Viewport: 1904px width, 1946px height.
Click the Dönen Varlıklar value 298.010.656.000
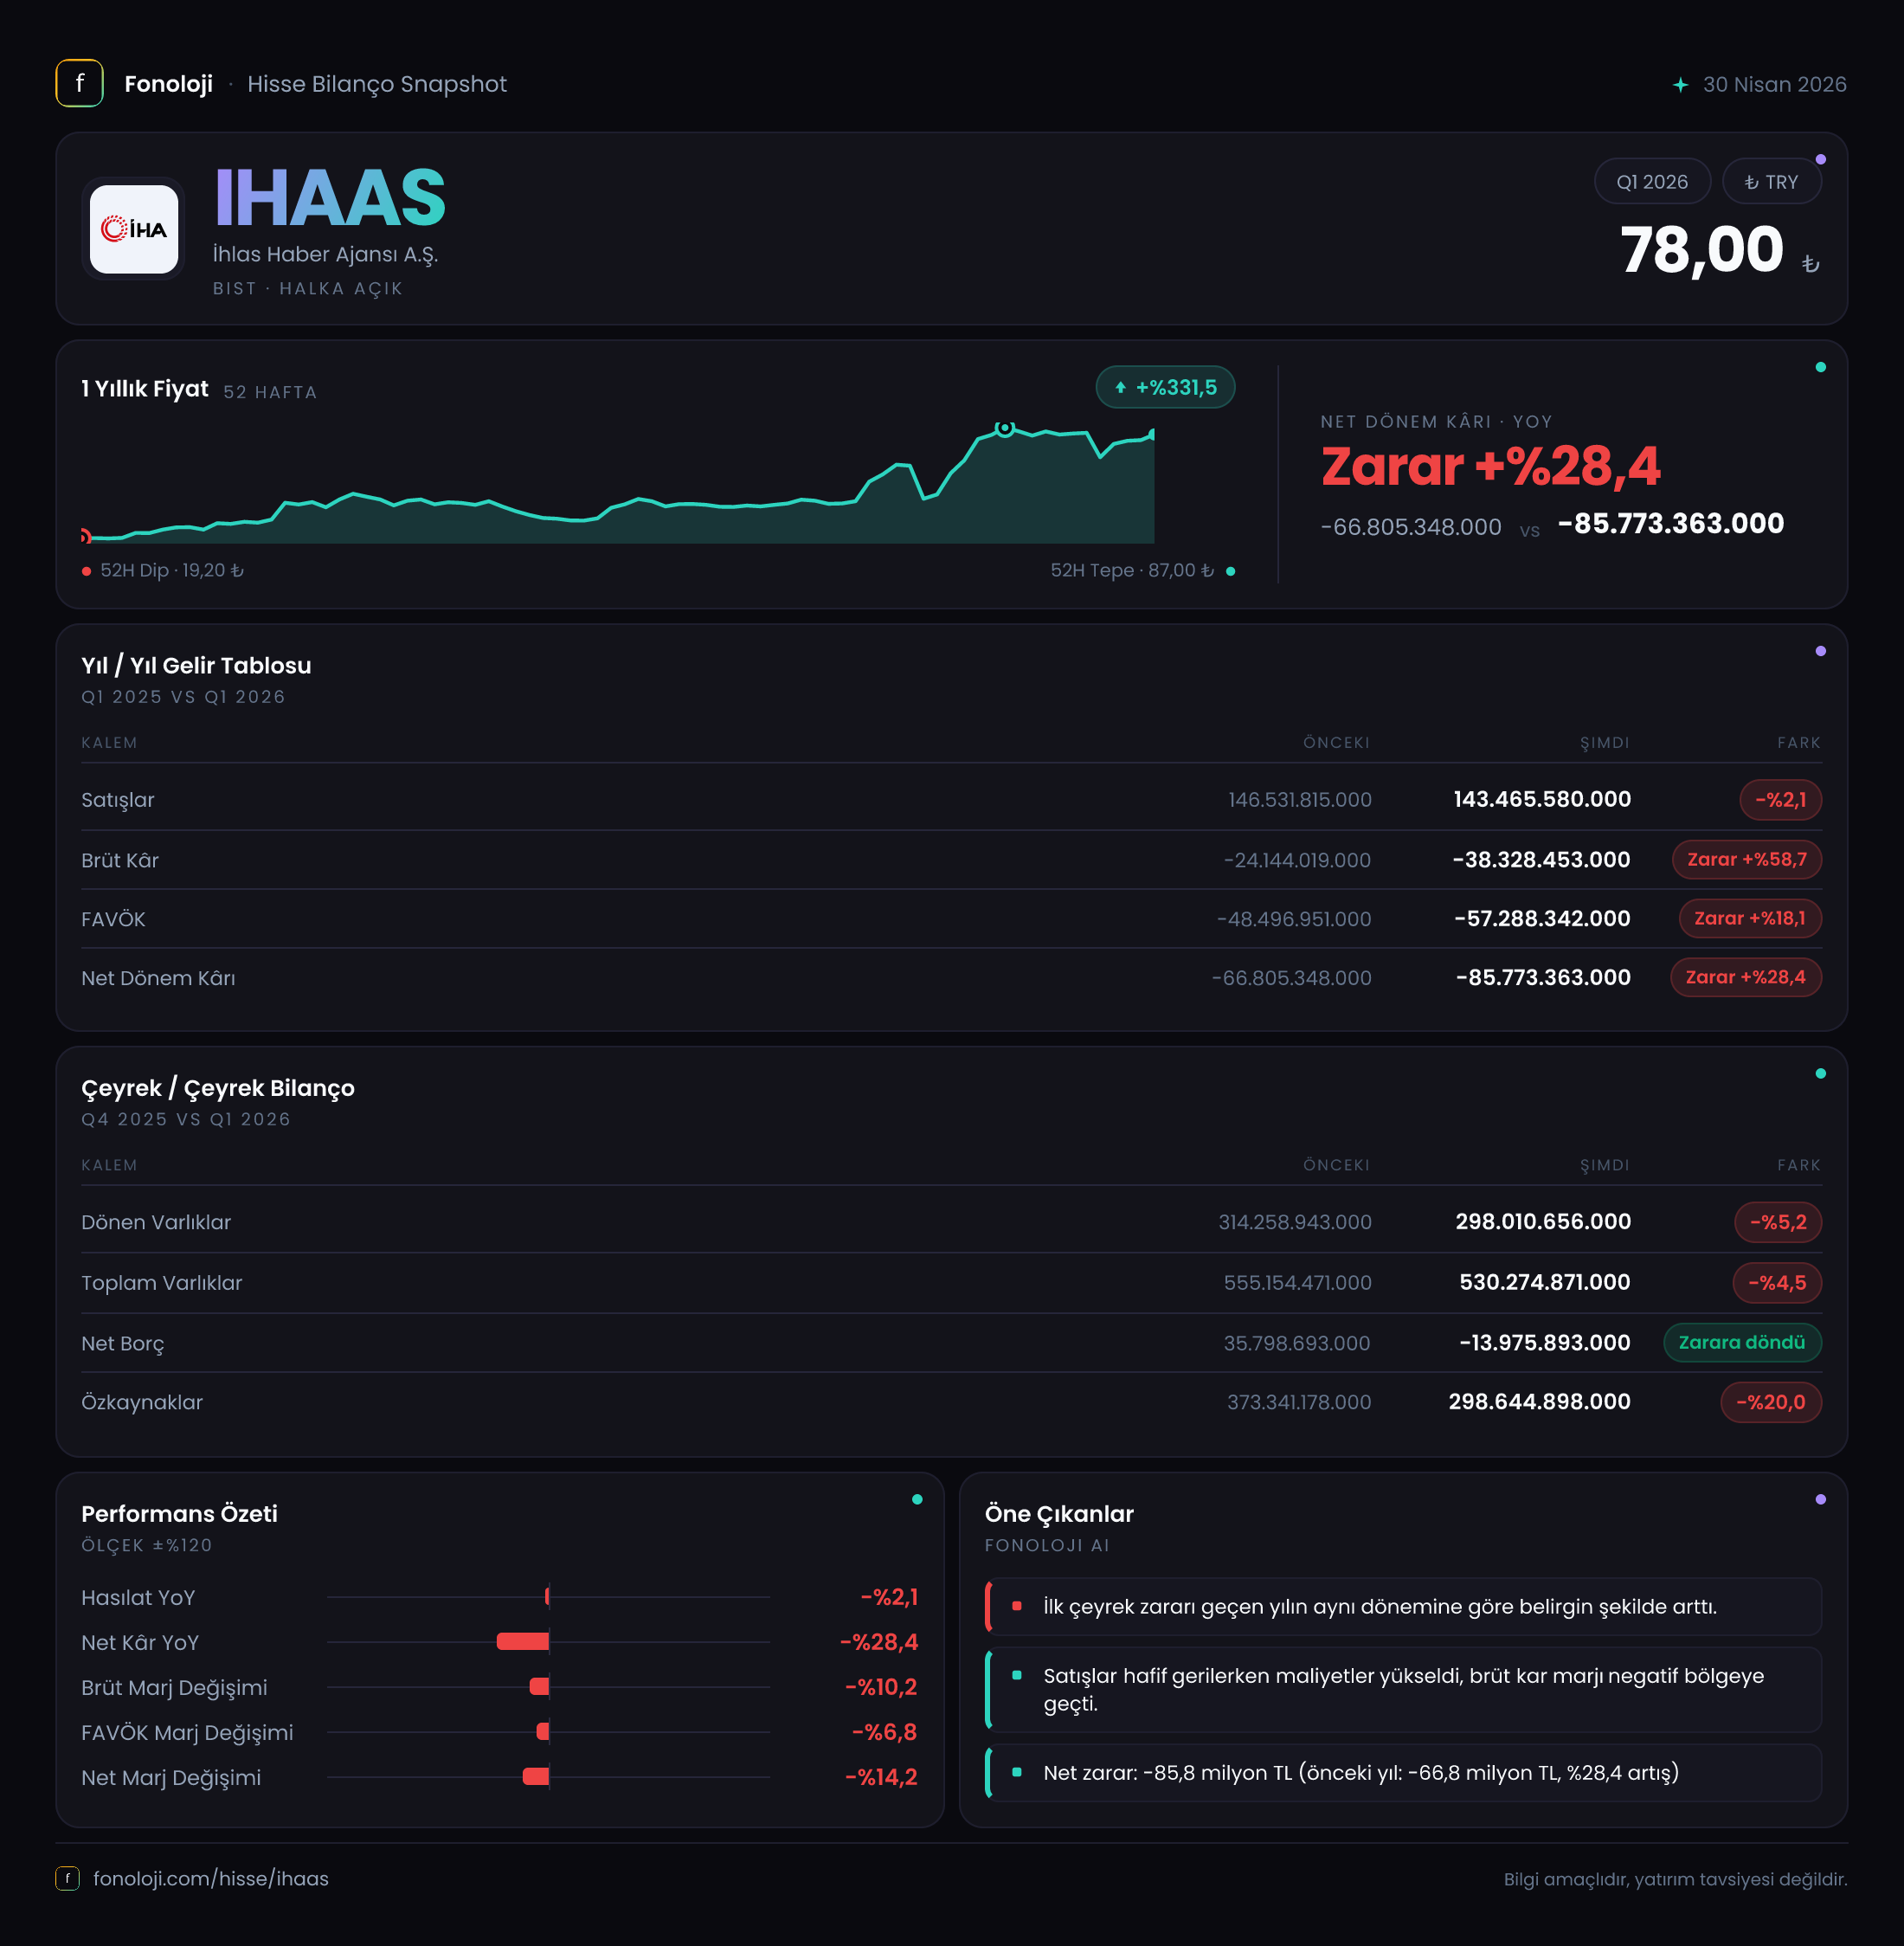pyautogui.click(x=1543, y=1222)
